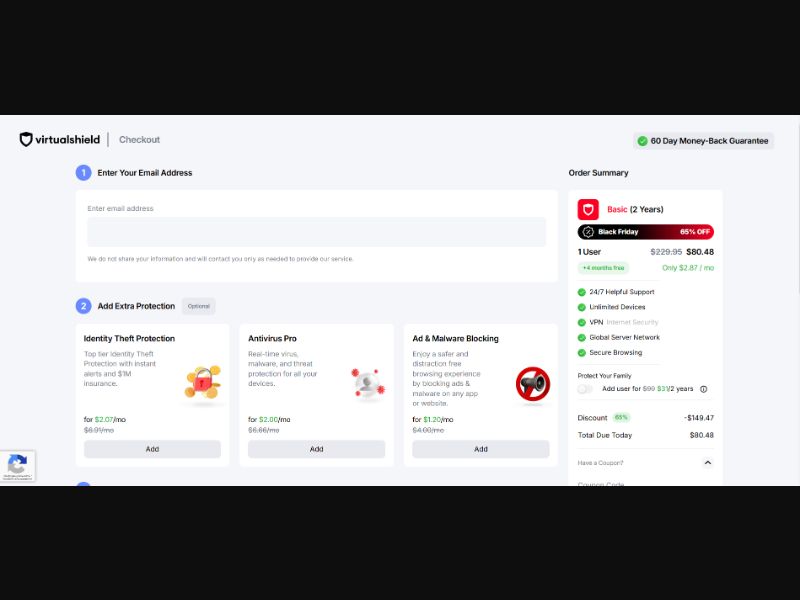Add Antivirus Pro to your order
The image size is (800, 600).
point(316,449)
